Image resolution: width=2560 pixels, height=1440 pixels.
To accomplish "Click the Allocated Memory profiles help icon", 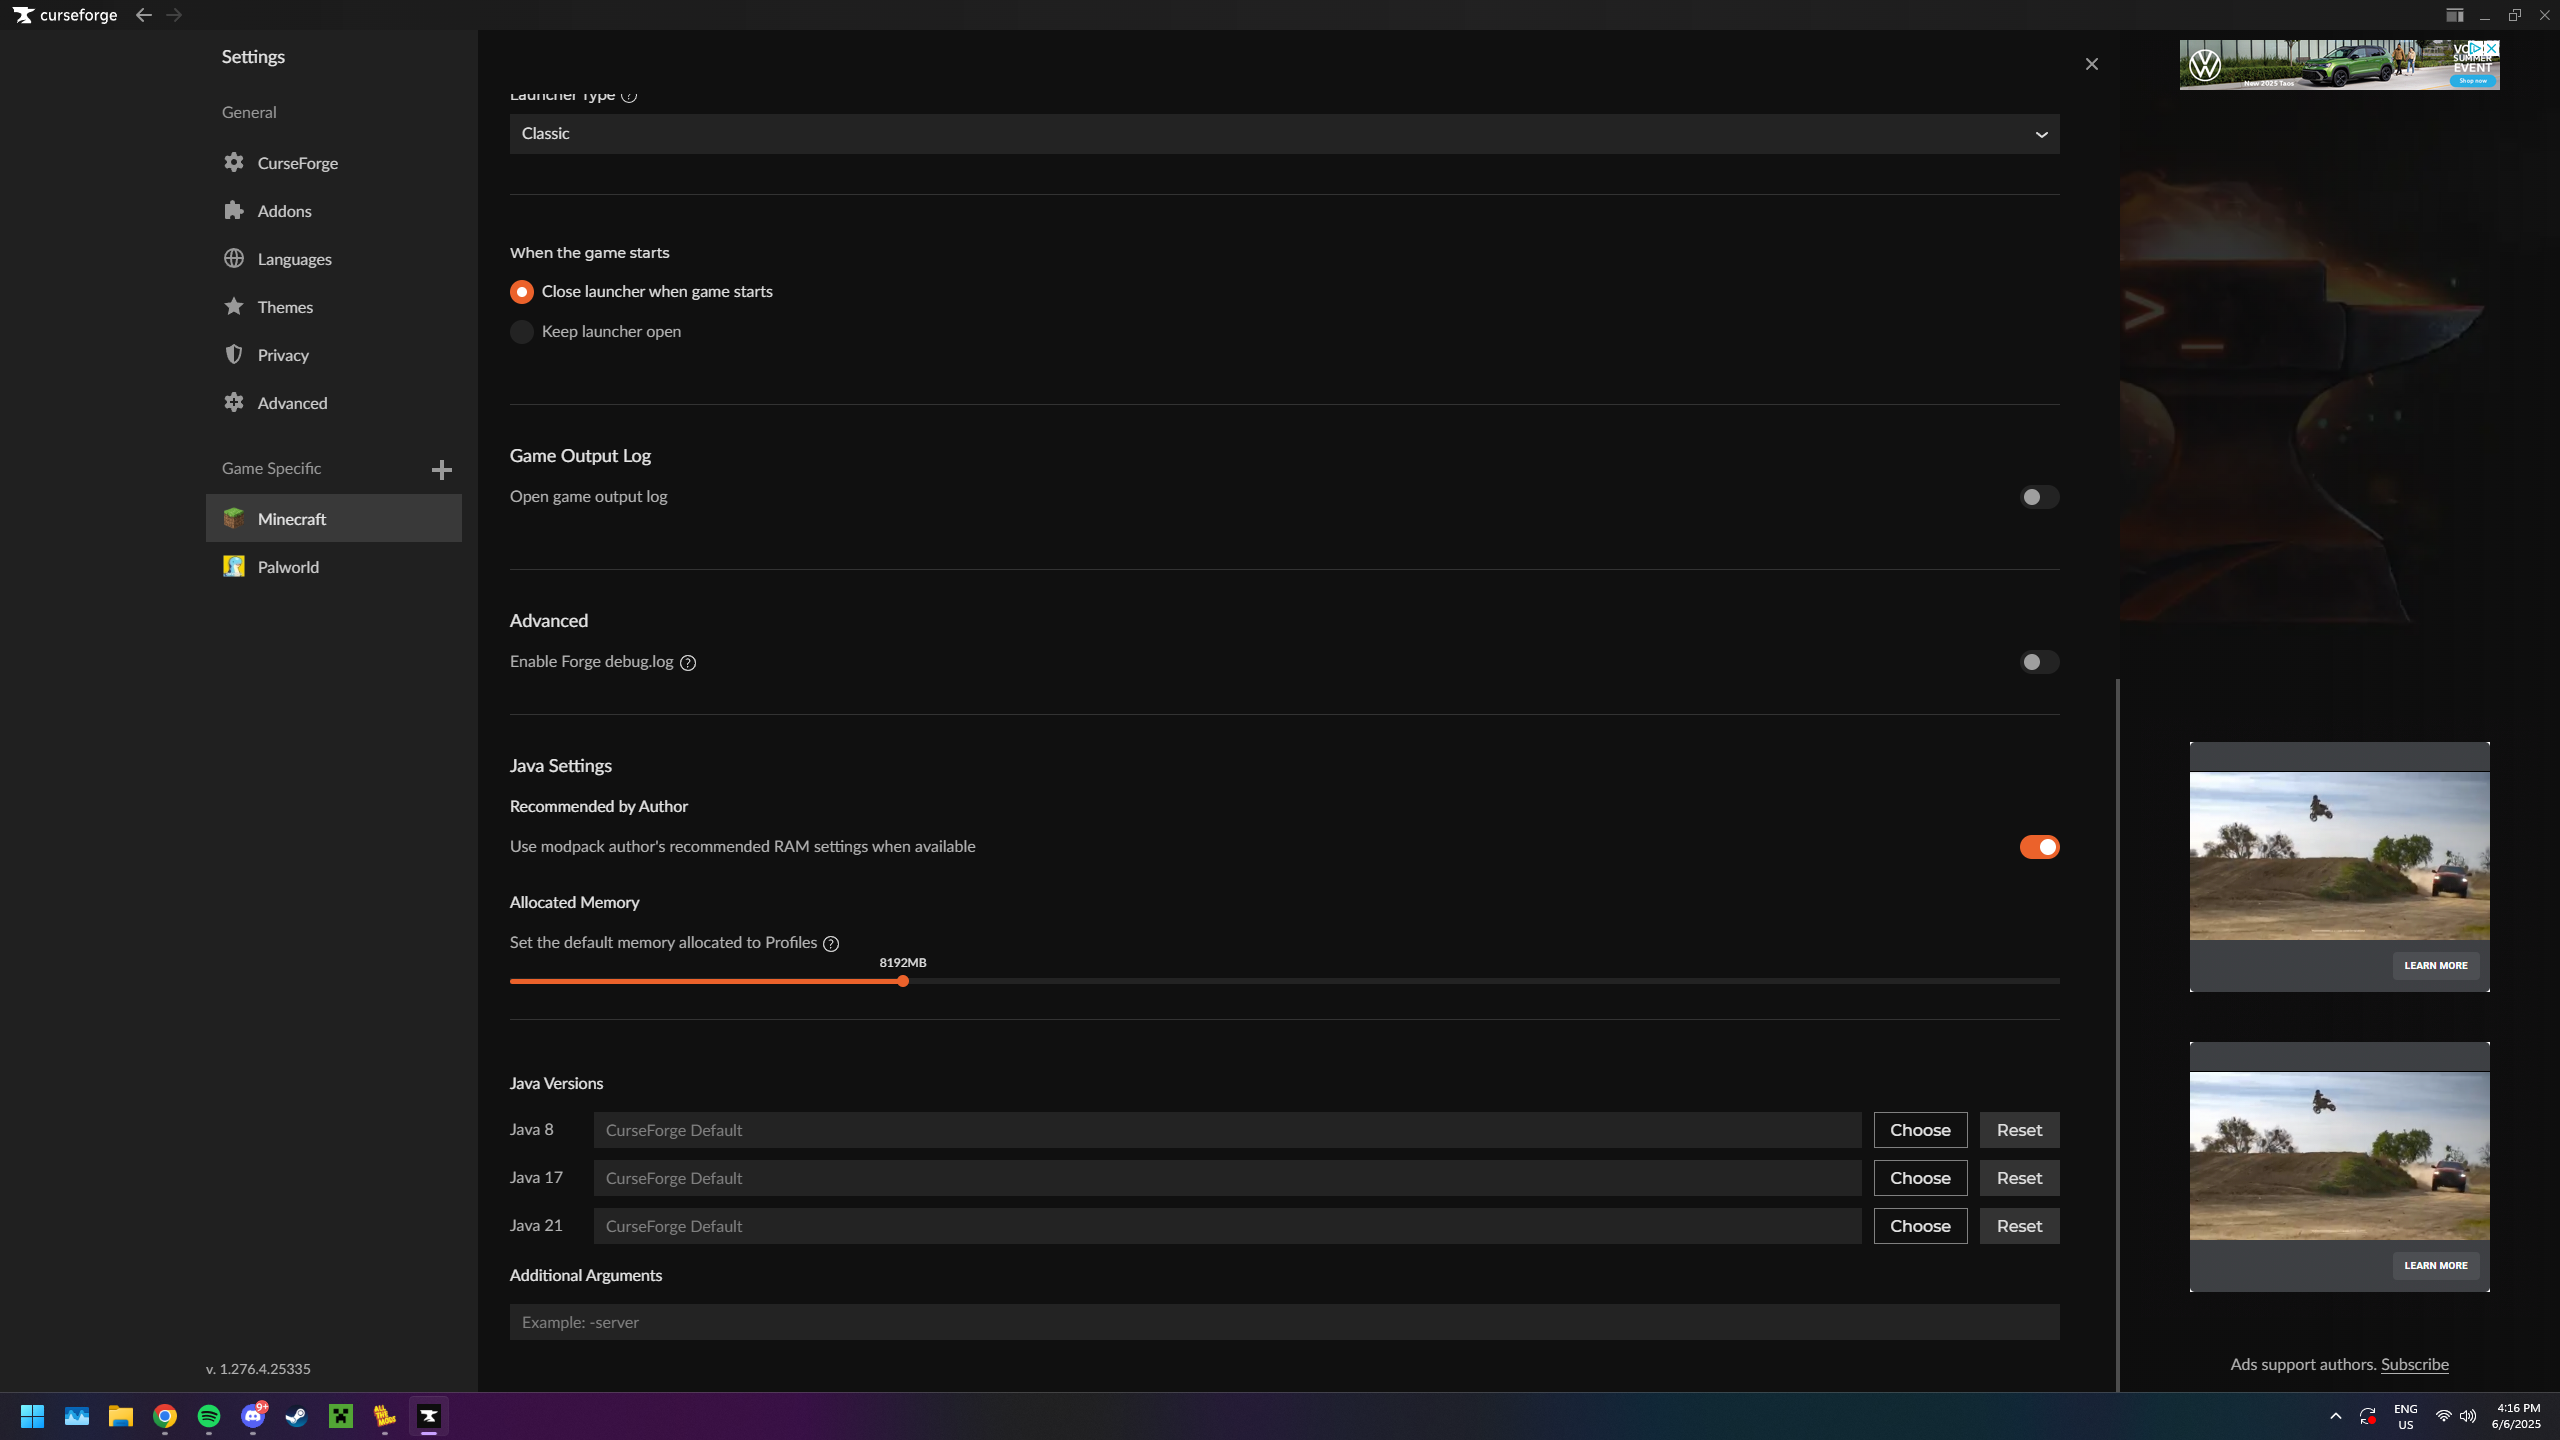I will [x=831, y=944].
